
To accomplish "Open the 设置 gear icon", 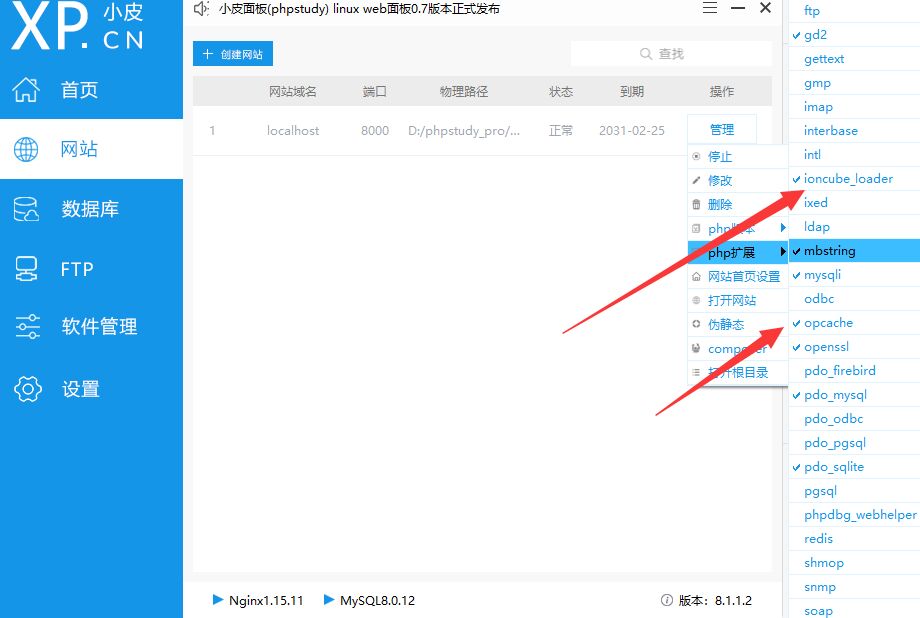I will (28, 389).
